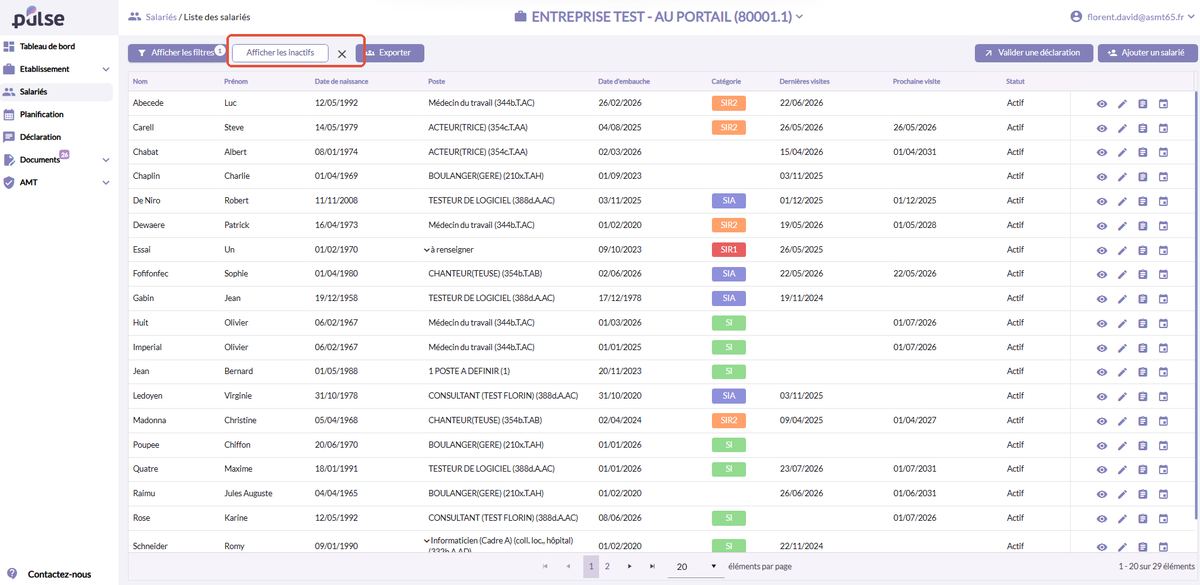Click the Salariés breadcrumb link
1200x585 pixels.
point(161,17)
